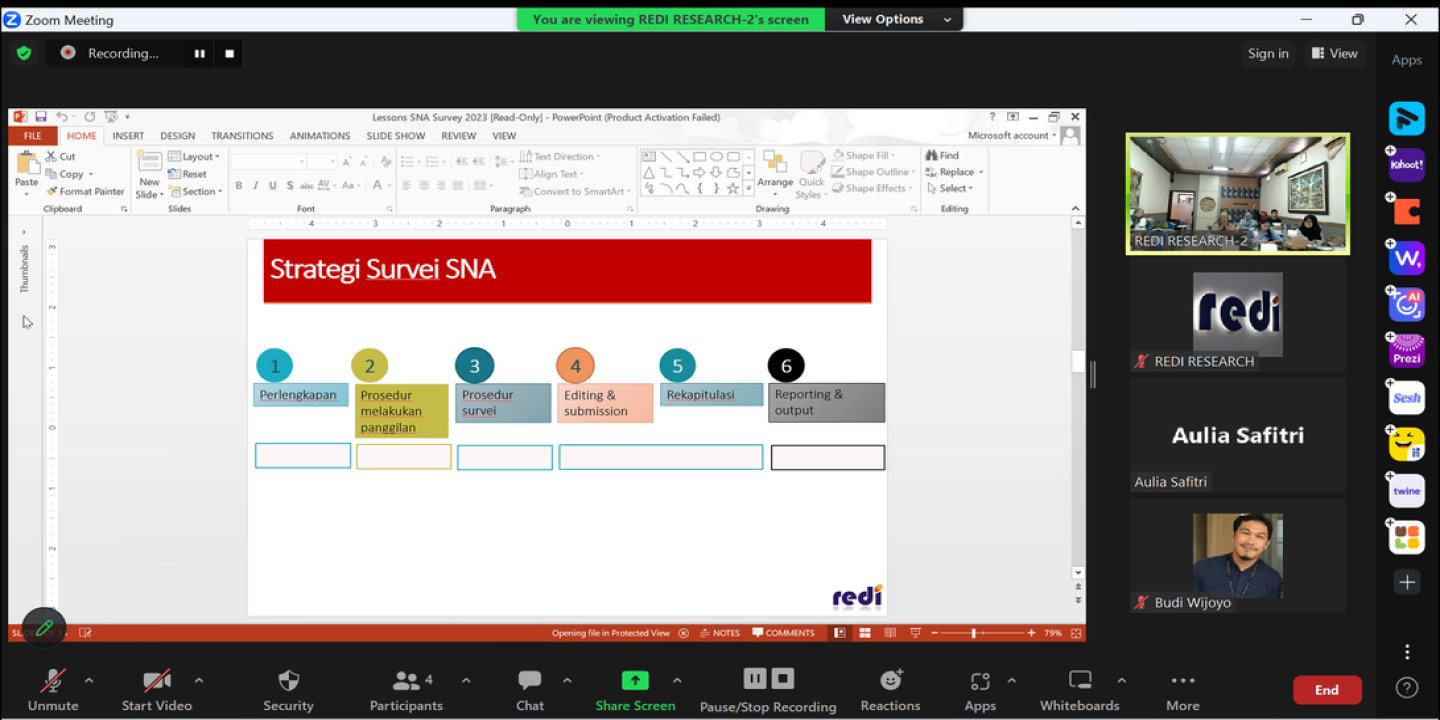The image size is (1440, 720).
Task: Expand video options arrow next to Start Video
Action: [x=198, y=681]
